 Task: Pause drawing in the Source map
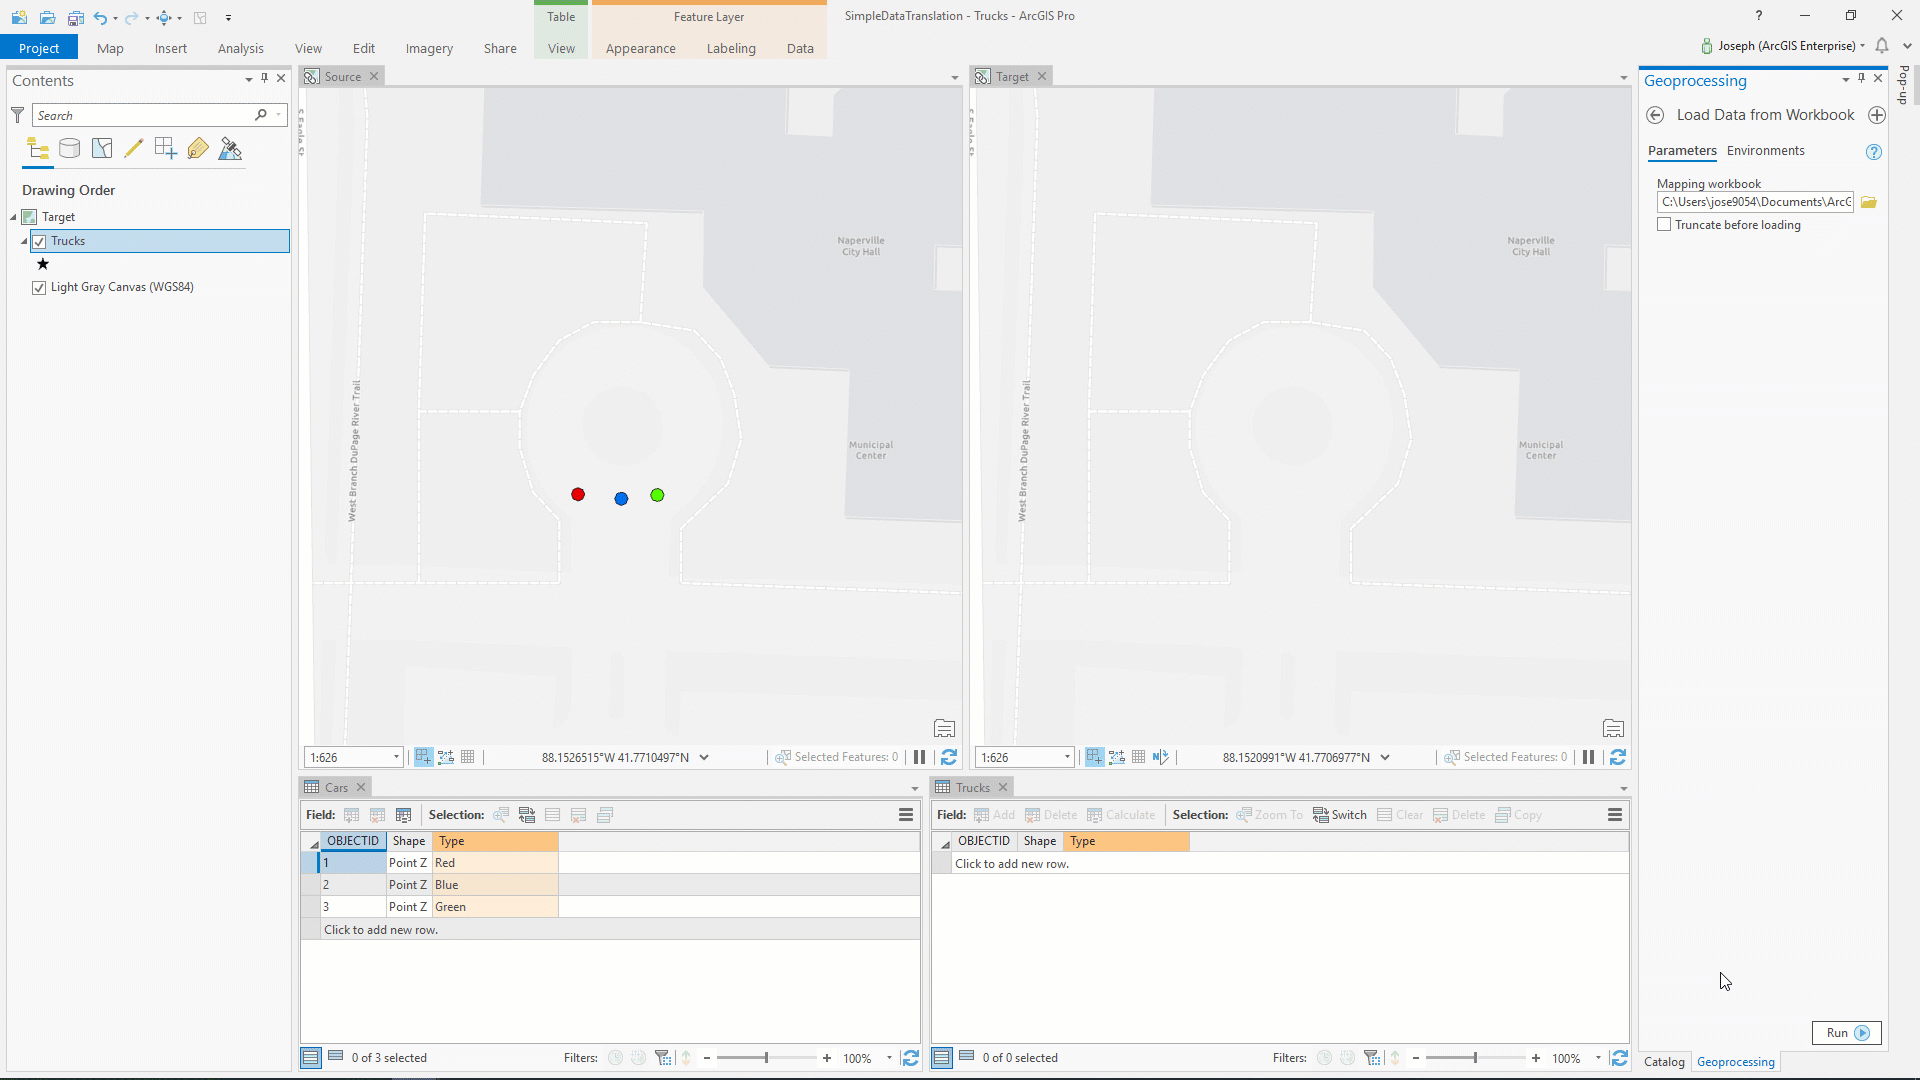tap(919, 757)
